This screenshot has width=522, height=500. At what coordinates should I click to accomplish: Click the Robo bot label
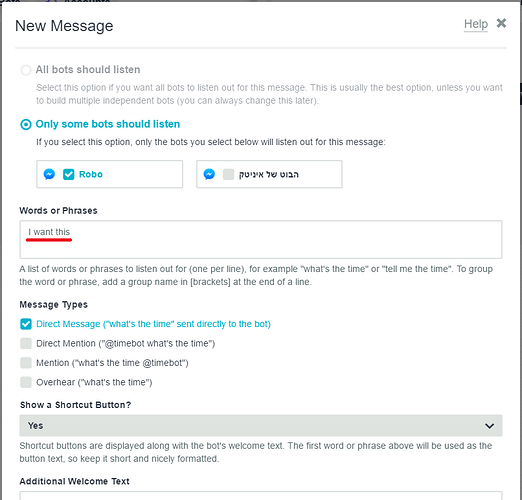coord(91,174)
